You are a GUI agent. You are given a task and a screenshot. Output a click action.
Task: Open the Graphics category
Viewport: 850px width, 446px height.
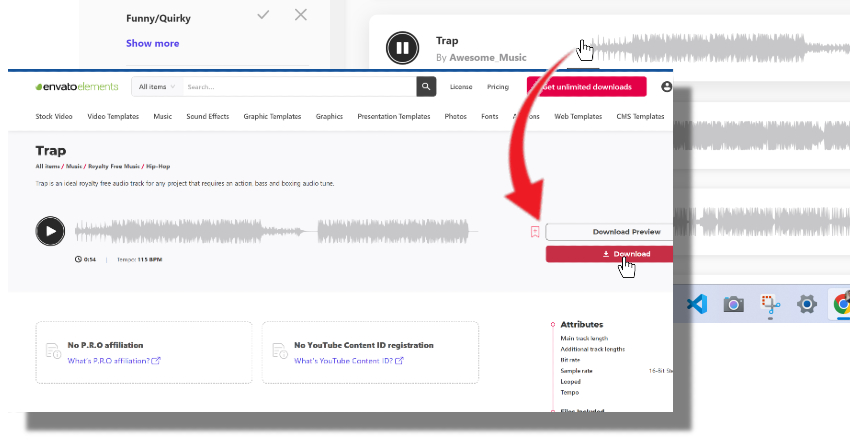(x=329, y=117)
